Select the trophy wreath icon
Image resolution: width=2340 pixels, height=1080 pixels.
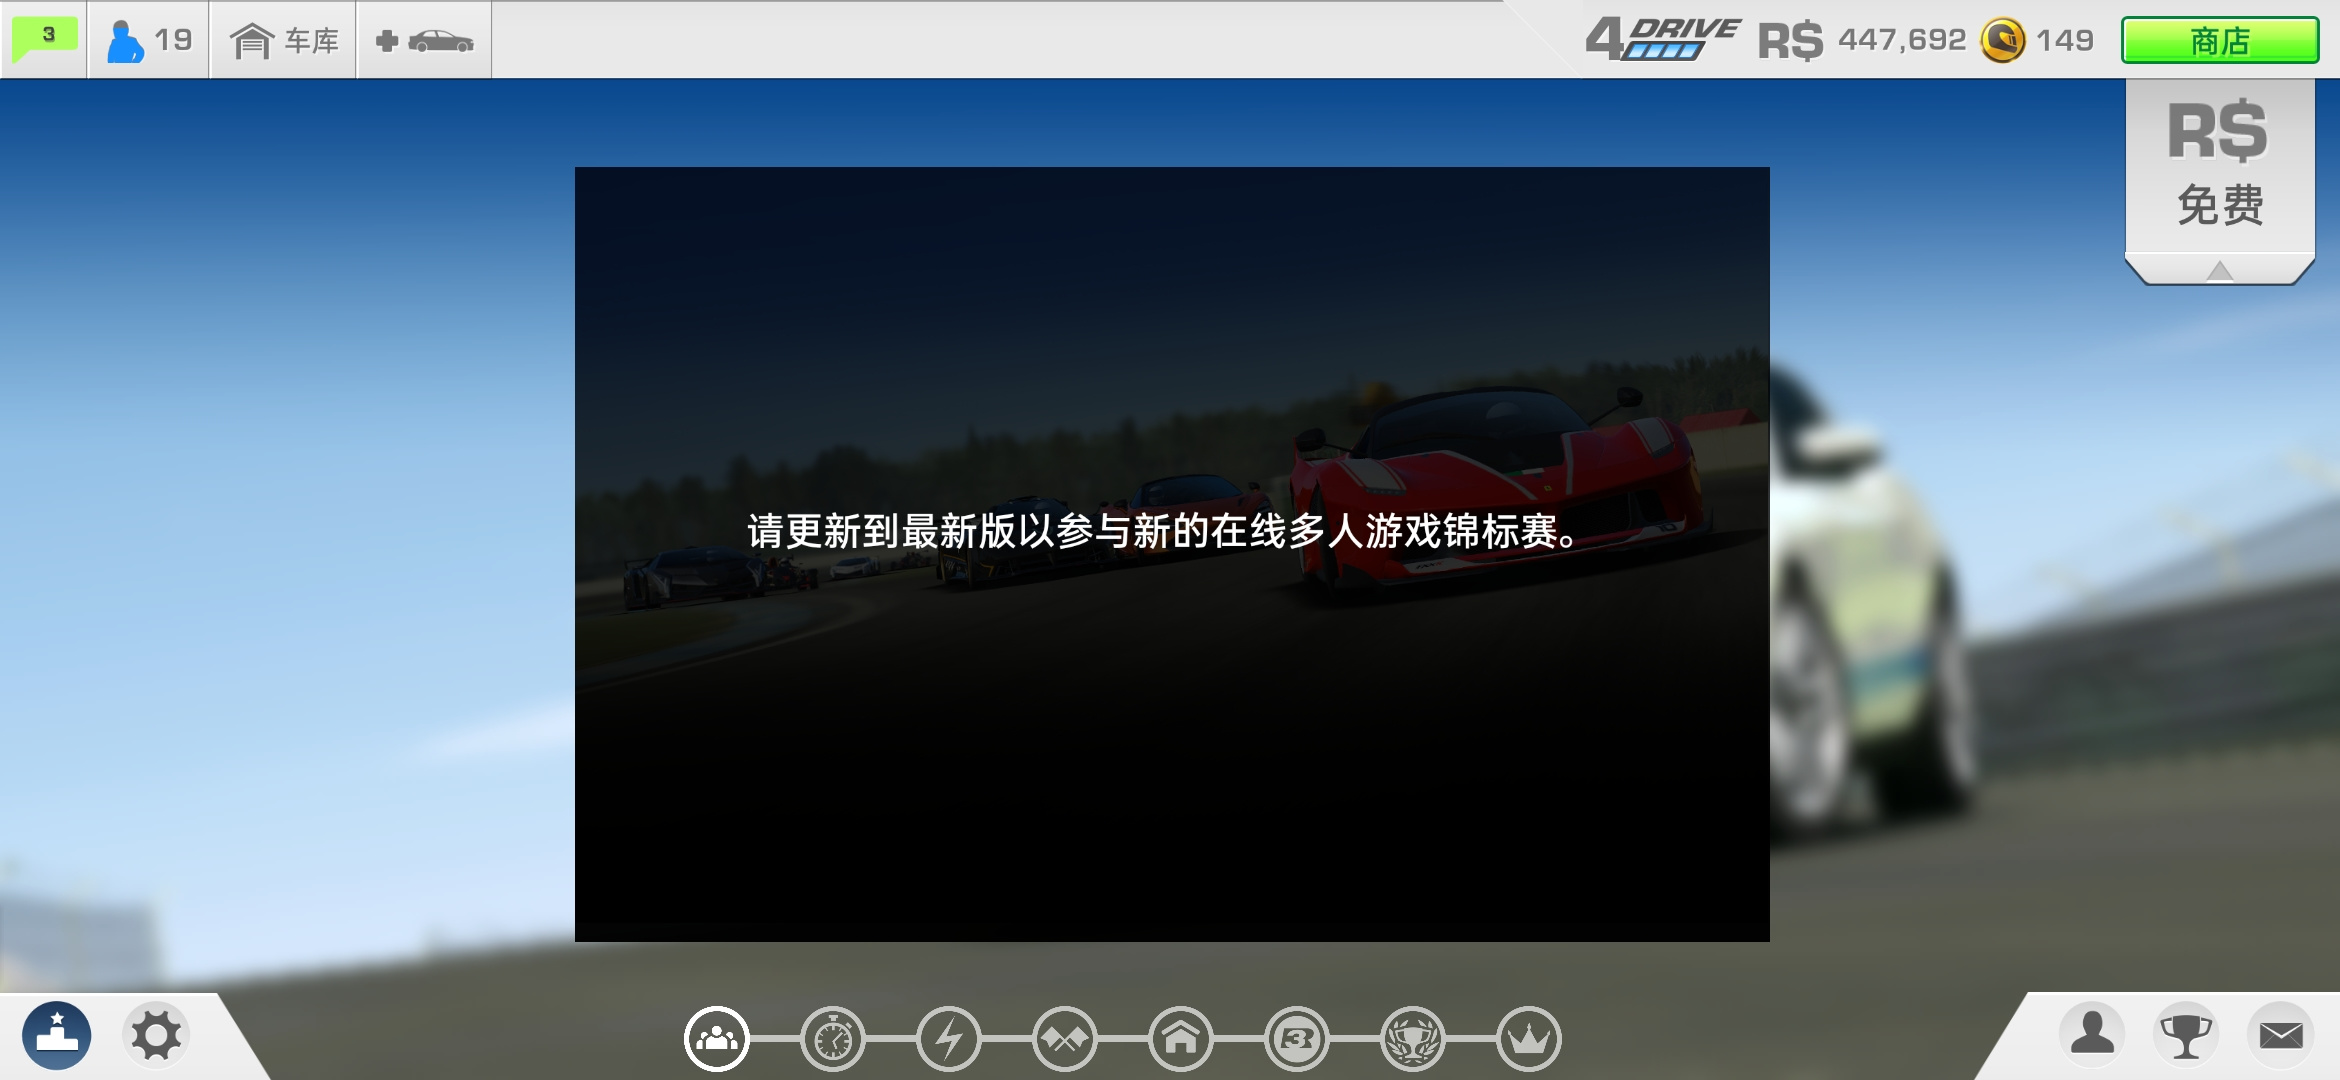(x=1413, y=1039)
